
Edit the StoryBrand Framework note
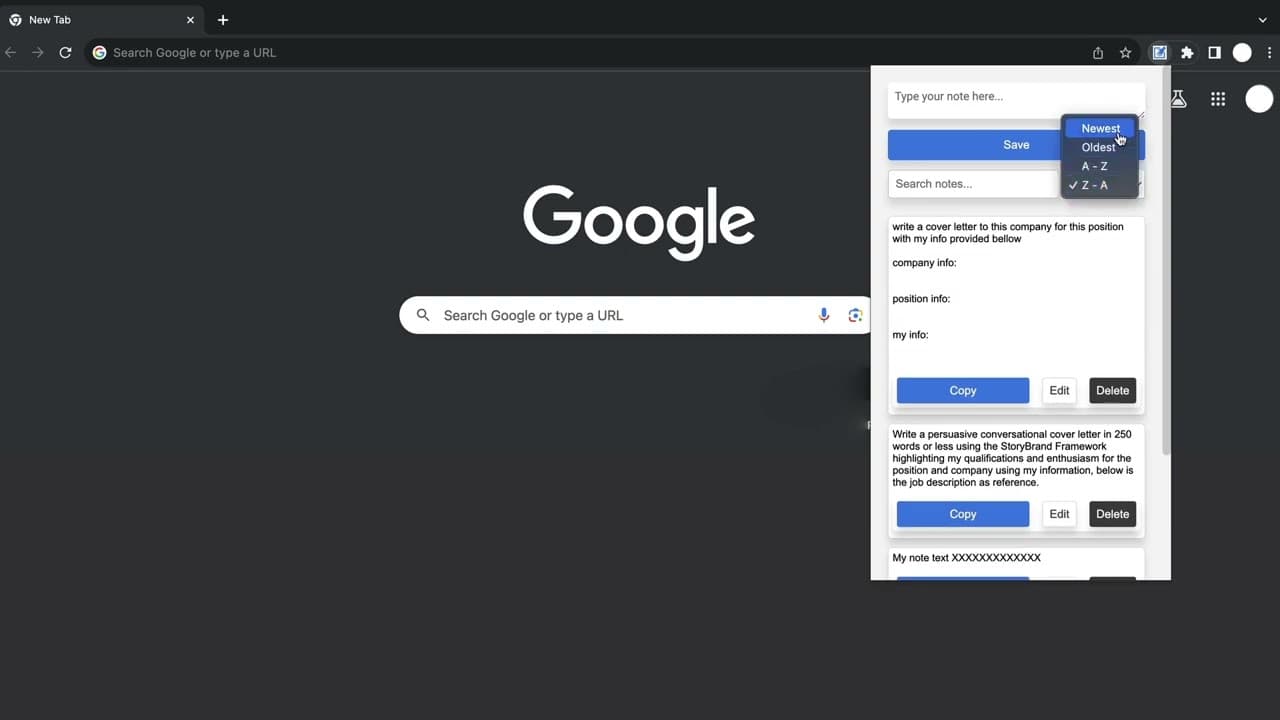click(x=1059, y=514)
